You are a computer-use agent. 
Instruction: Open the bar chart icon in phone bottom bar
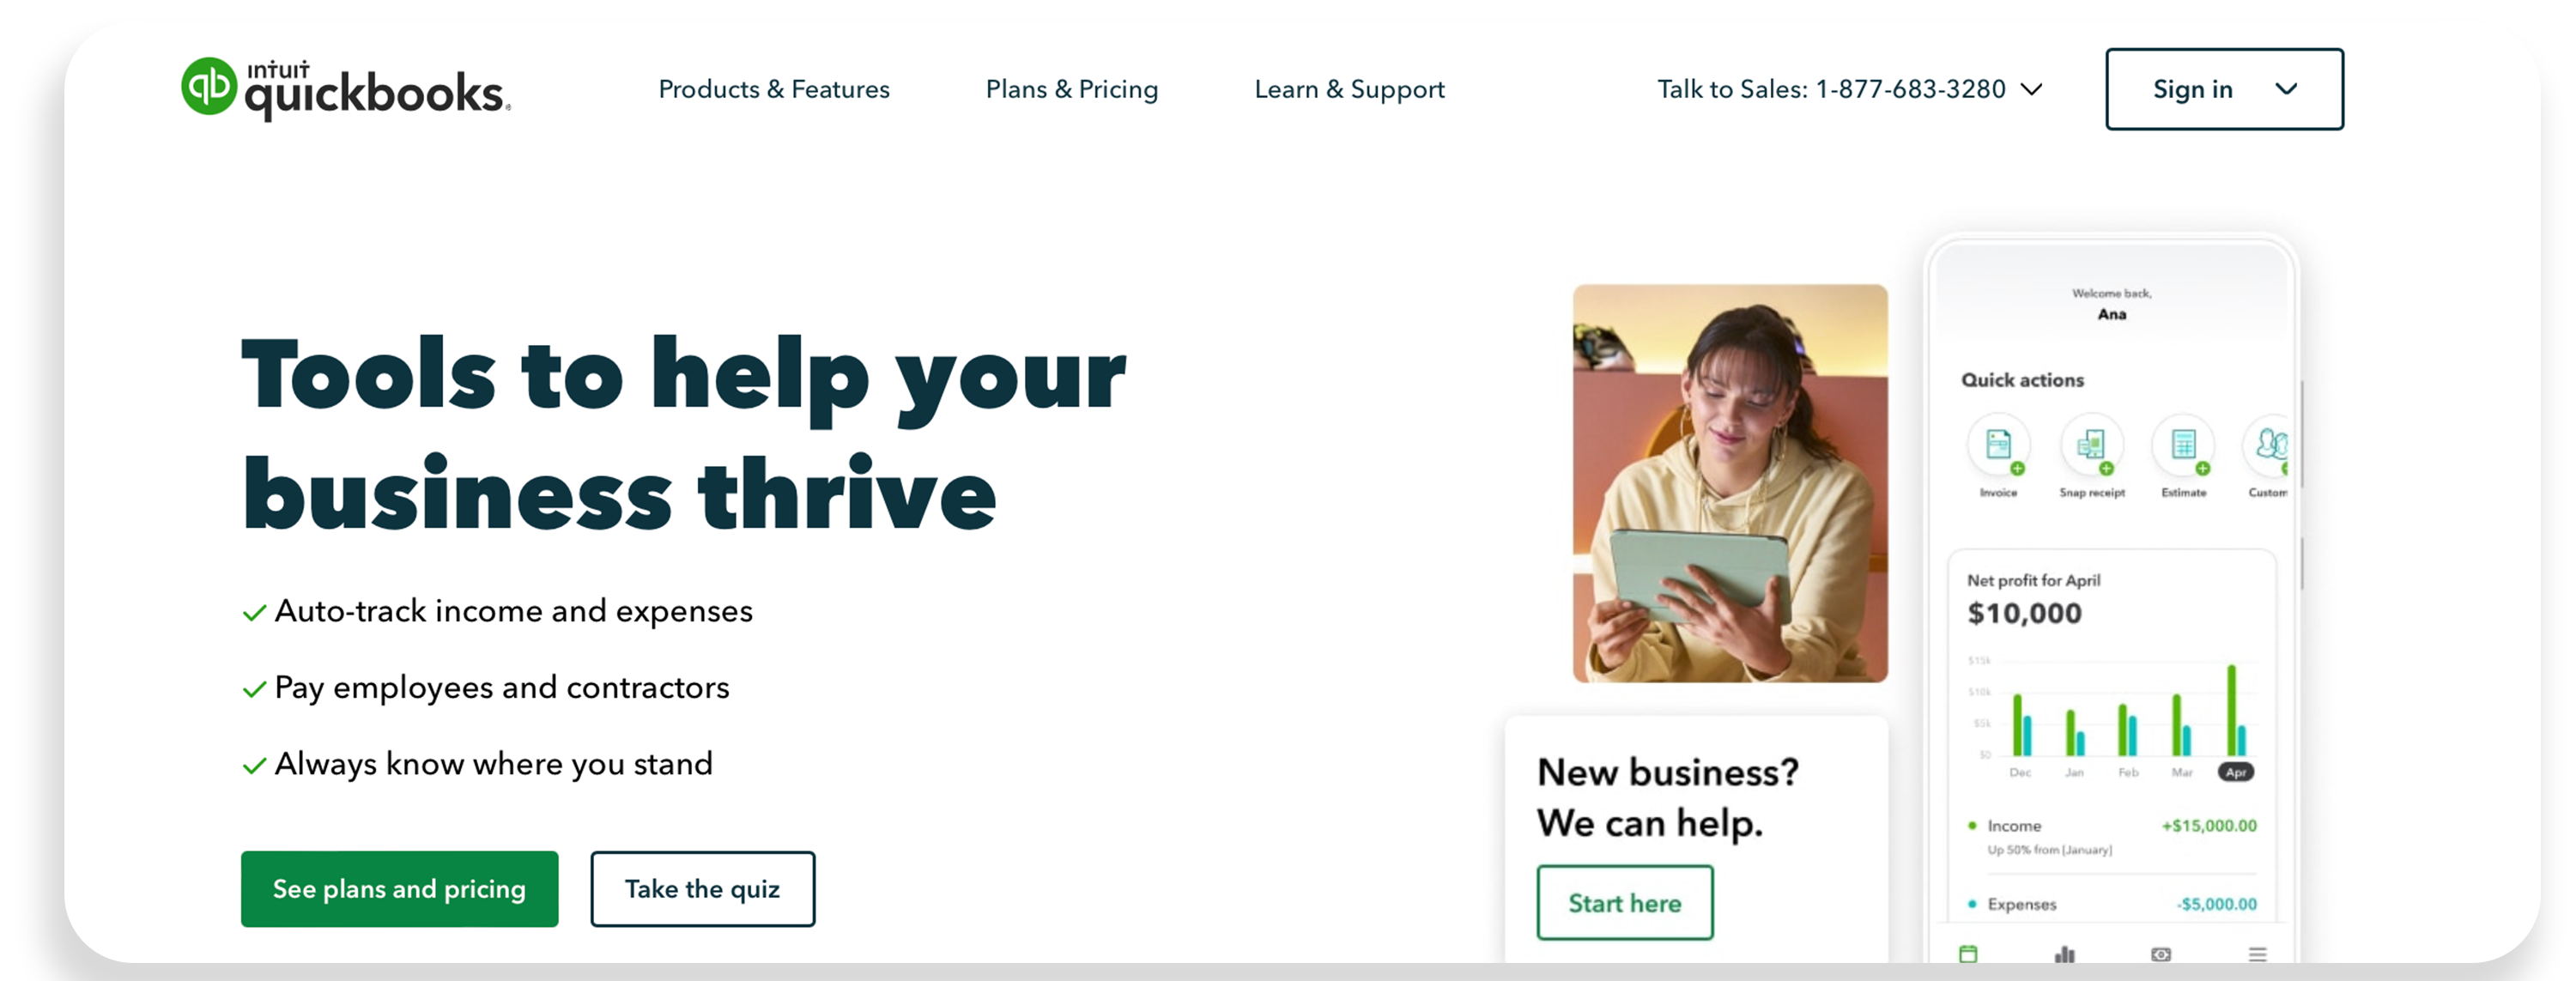(x=2064, y=954)
